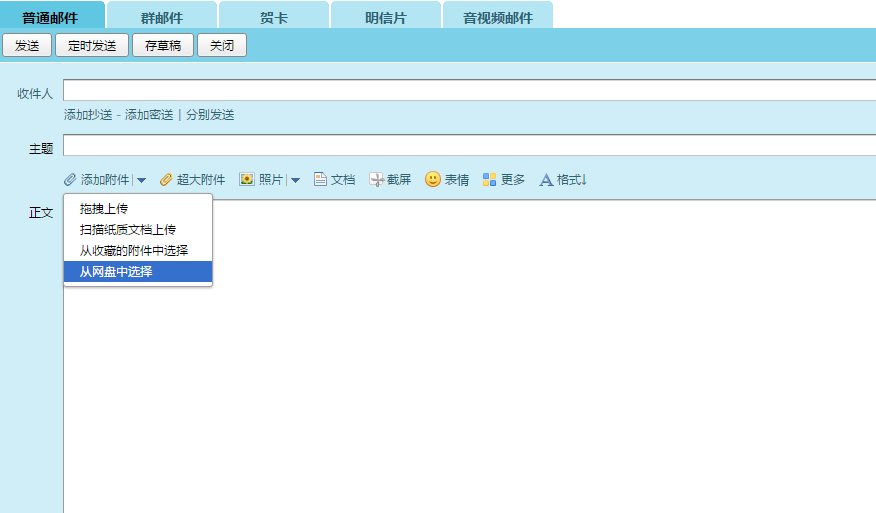This screenshot has height=513, width=876.
Task: Click the 表情 smiley face icon
Action: 432,179
